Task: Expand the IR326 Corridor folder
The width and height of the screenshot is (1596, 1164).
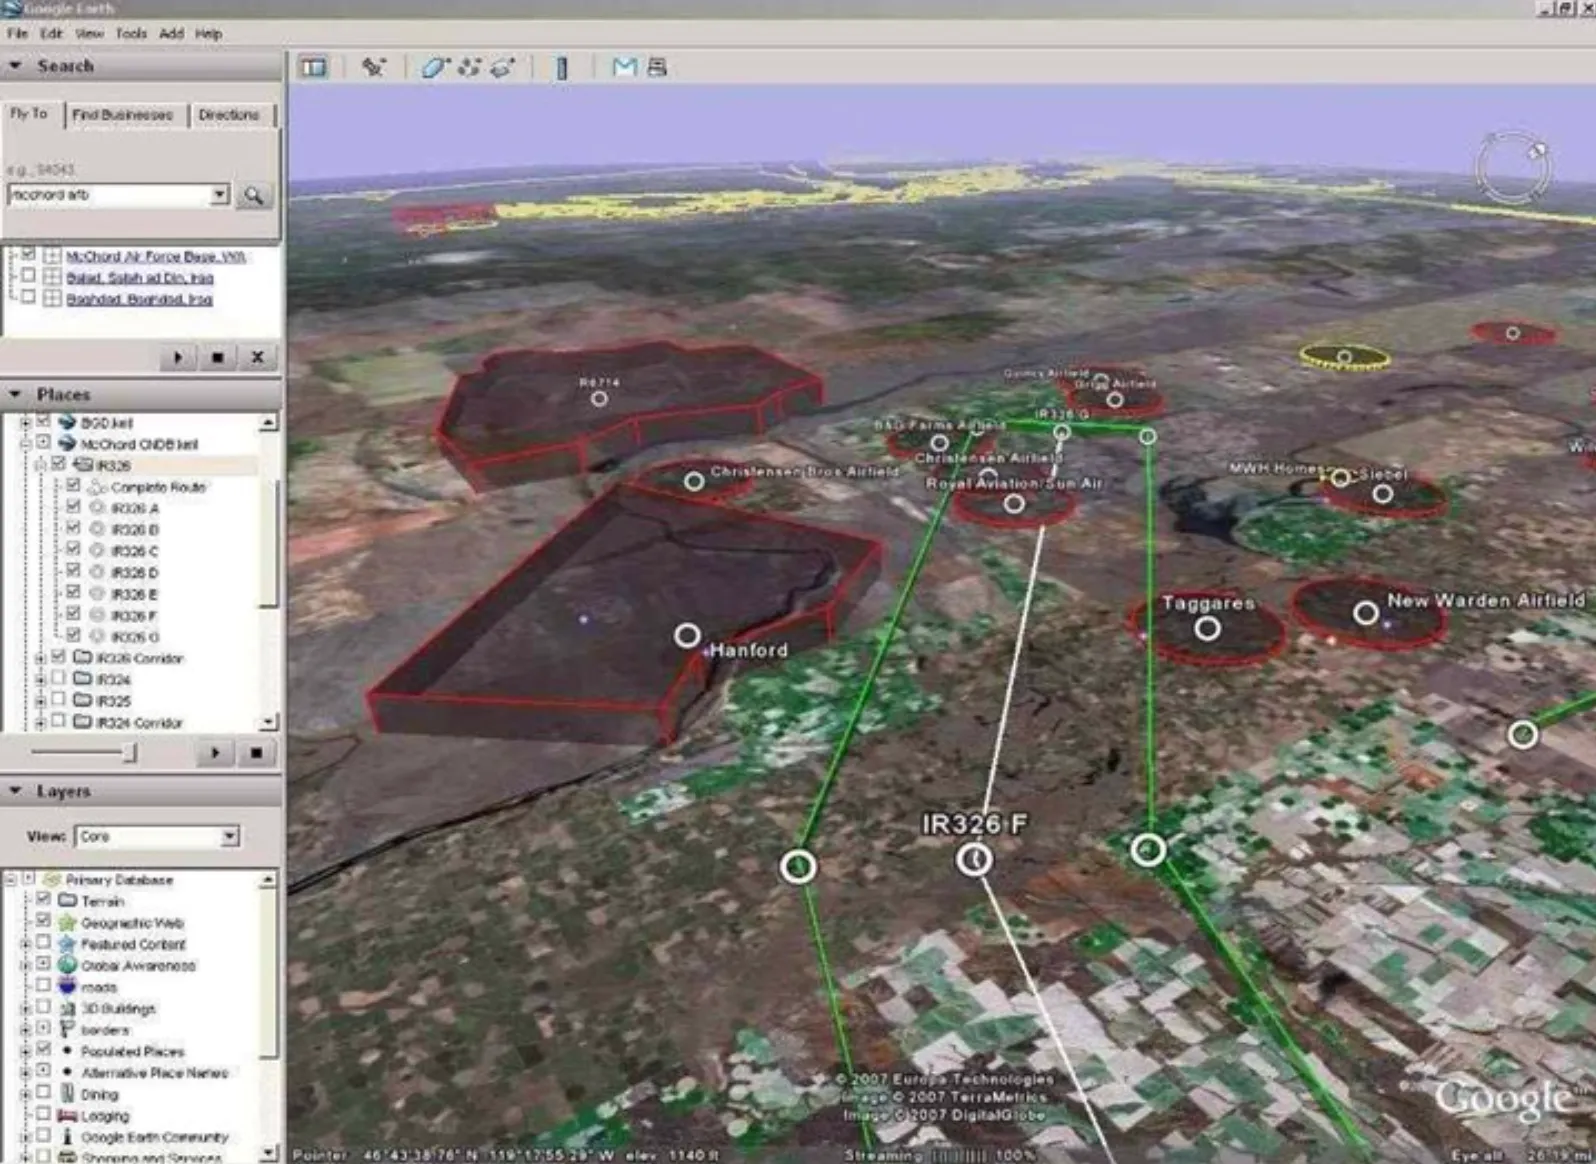Action: click(41, 658)
